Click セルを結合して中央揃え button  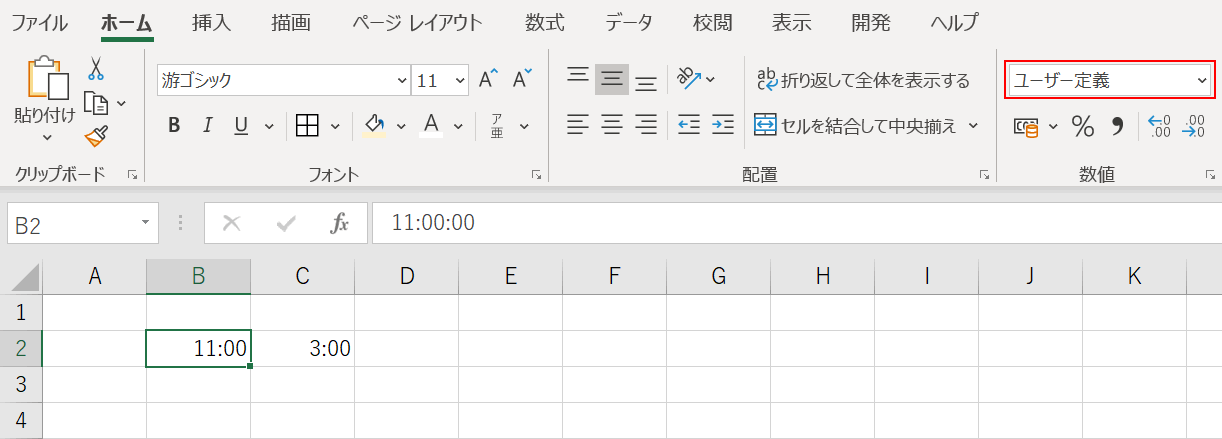click(856, 125)
